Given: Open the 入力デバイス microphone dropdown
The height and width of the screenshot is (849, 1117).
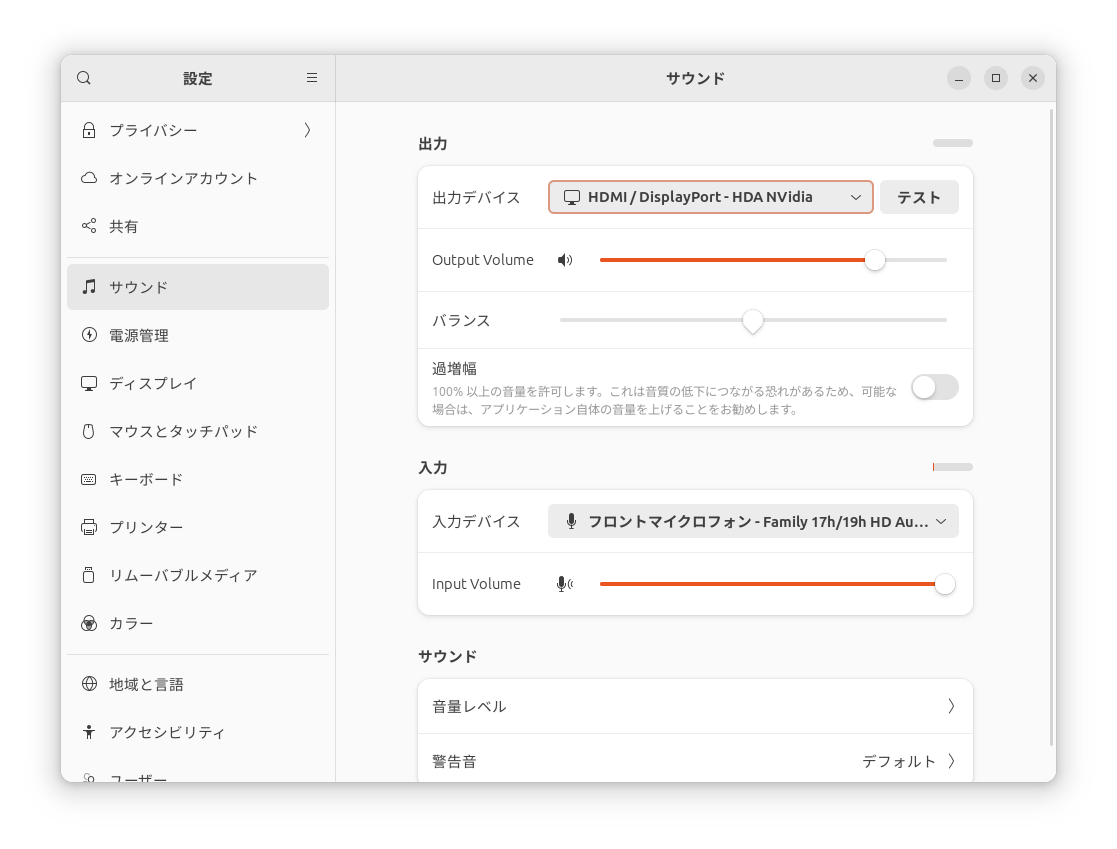Looking at the screenshot, I should tap(752, 521).
